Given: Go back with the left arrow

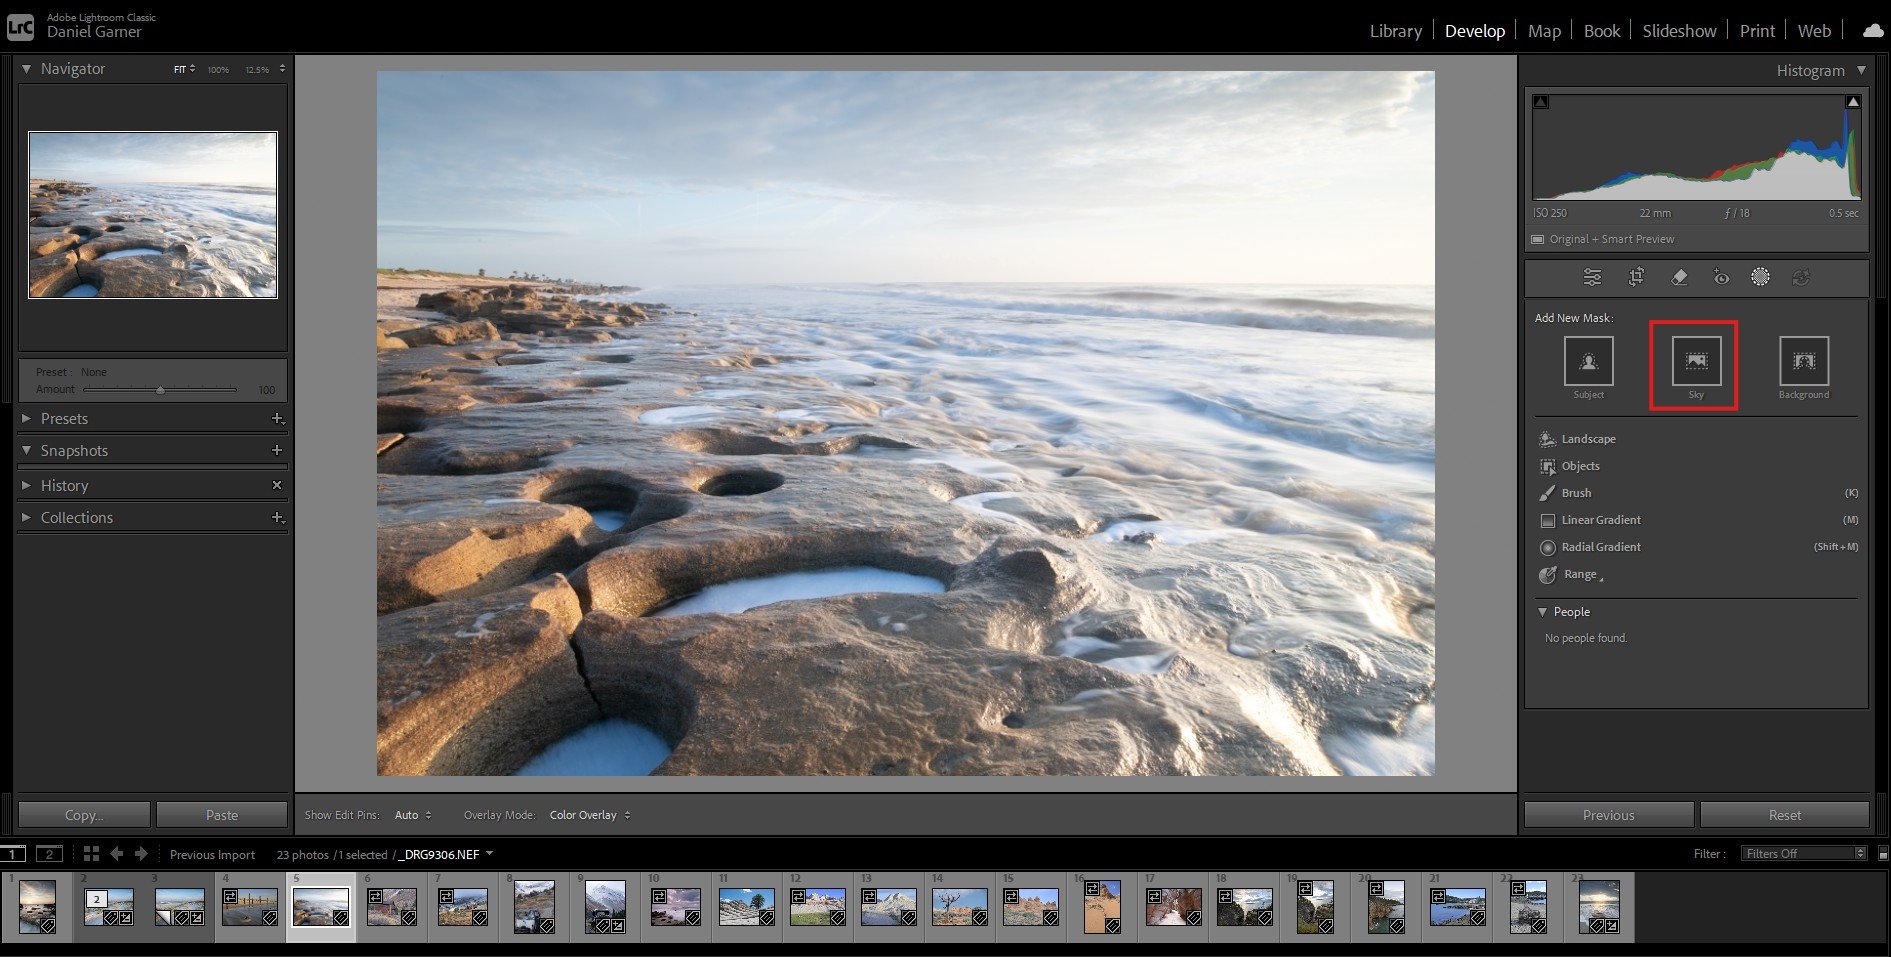Looking at the screenshot, I should pos(117,854).
